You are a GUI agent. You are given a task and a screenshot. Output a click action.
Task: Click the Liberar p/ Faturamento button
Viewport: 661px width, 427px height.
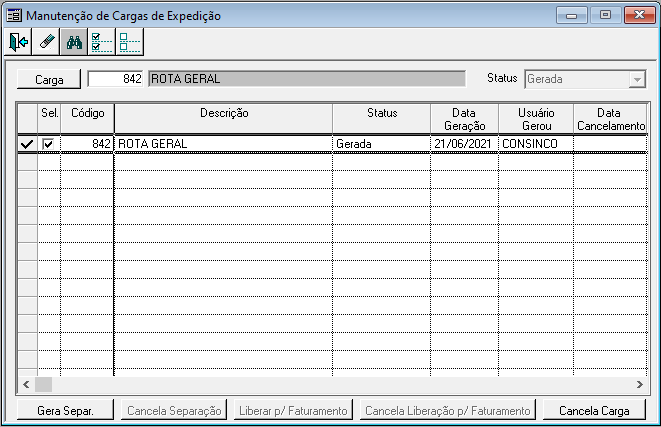293,410
